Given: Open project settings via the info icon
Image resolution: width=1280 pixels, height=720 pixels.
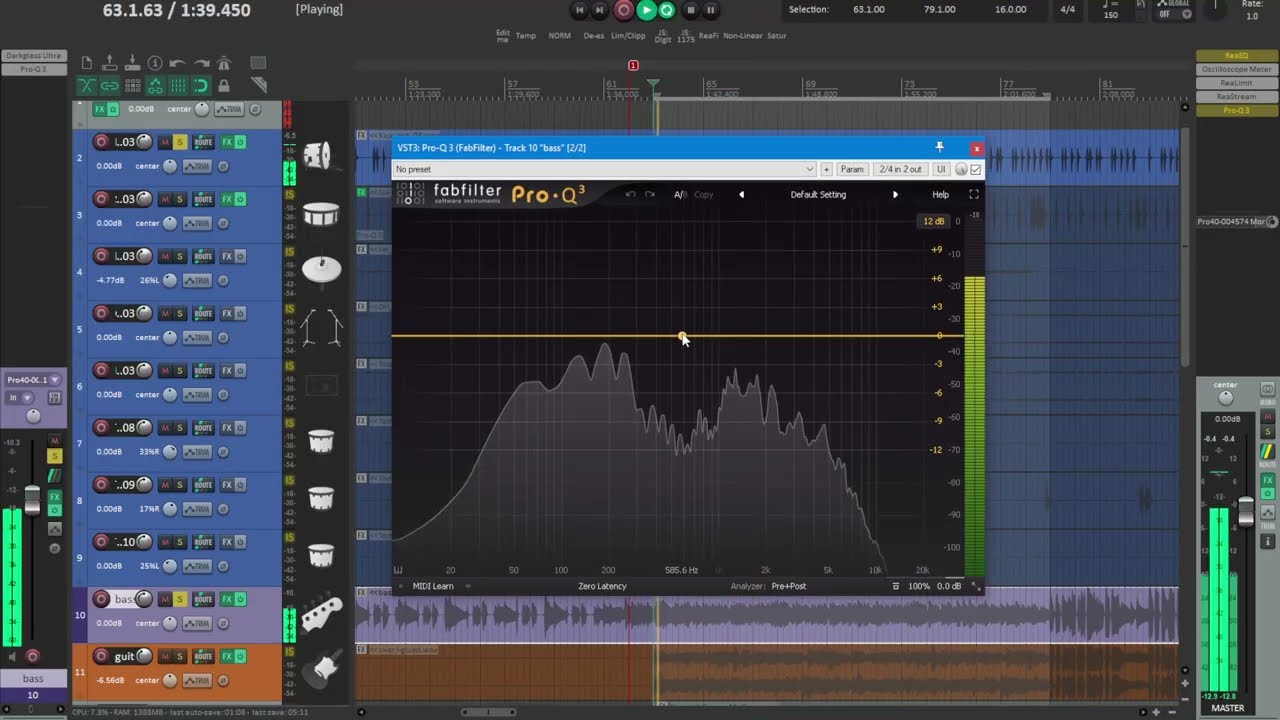Looking at the screenshot, I should (x=155, y=63).
